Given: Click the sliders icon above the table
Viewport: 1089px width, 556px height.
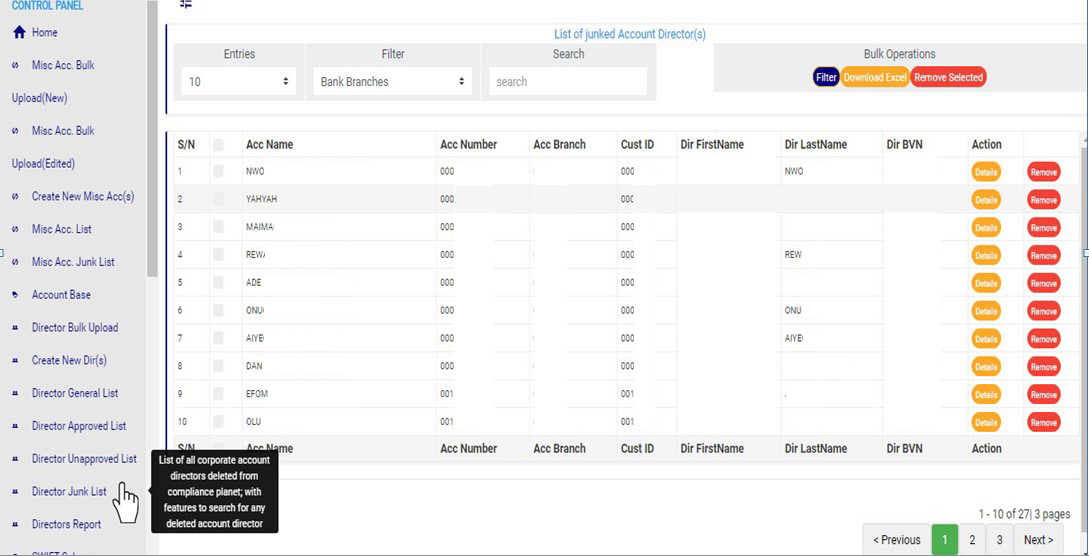Looking at the screenshot, I should 186,4.
